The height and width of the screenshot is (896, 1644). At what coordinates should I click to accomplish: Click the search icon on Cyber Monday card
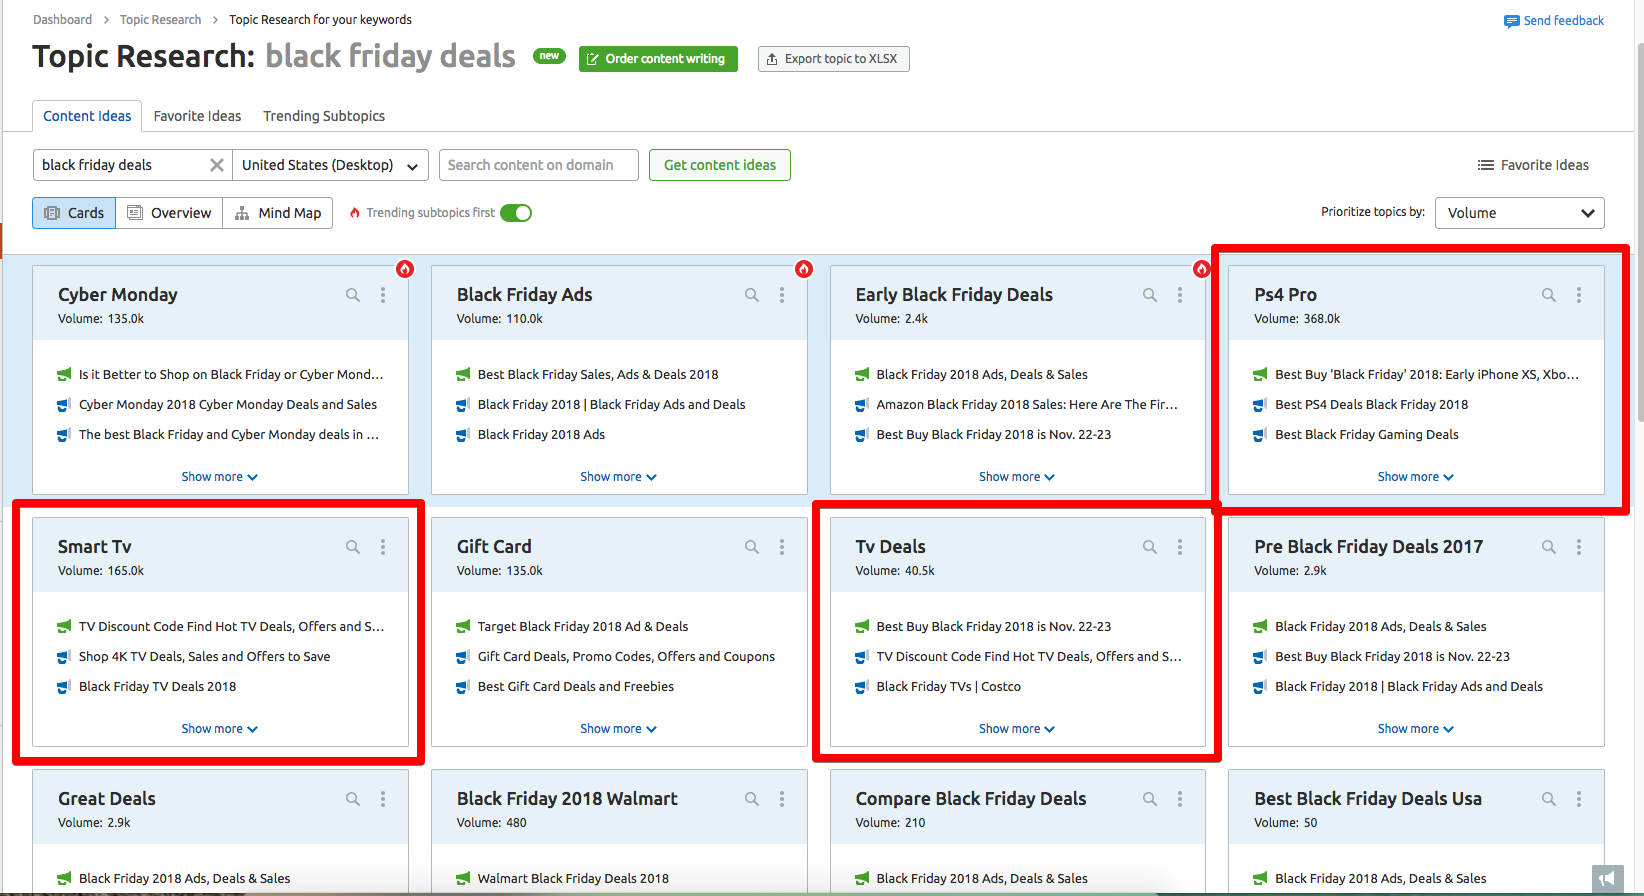tap(353, 295)
